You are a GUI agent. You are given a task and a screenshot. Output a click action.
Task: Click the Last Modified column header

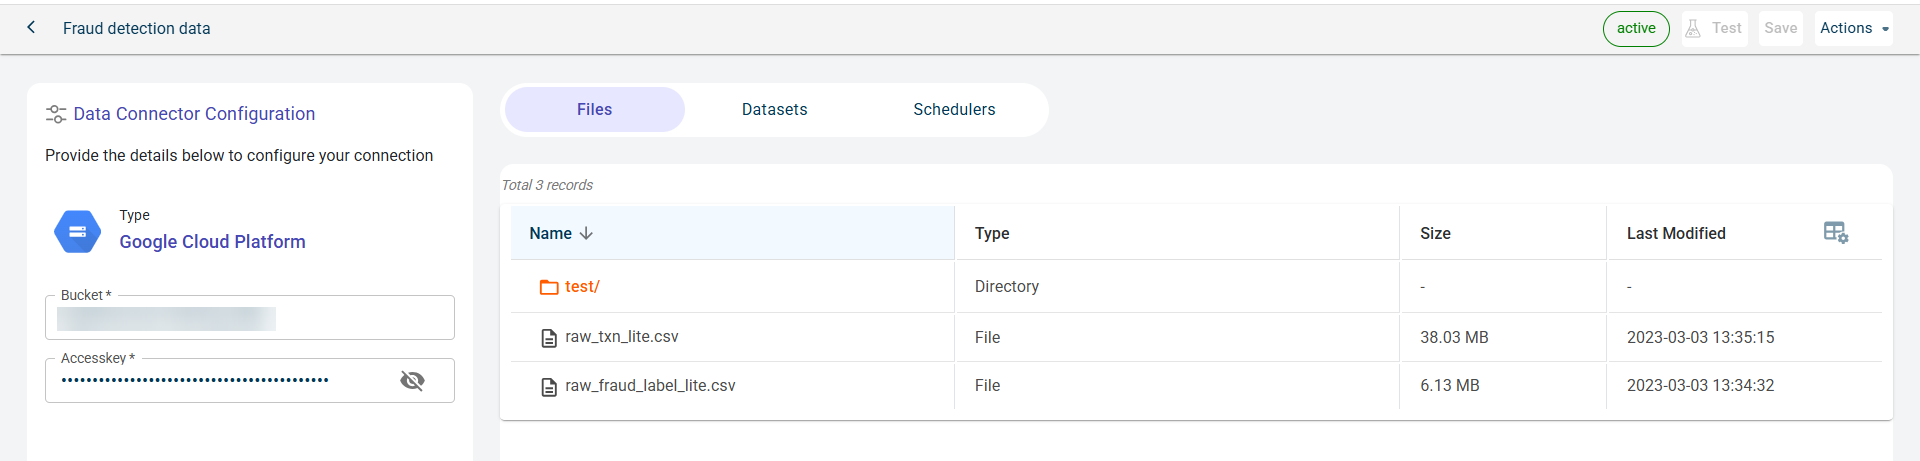tap(1676, 233)
